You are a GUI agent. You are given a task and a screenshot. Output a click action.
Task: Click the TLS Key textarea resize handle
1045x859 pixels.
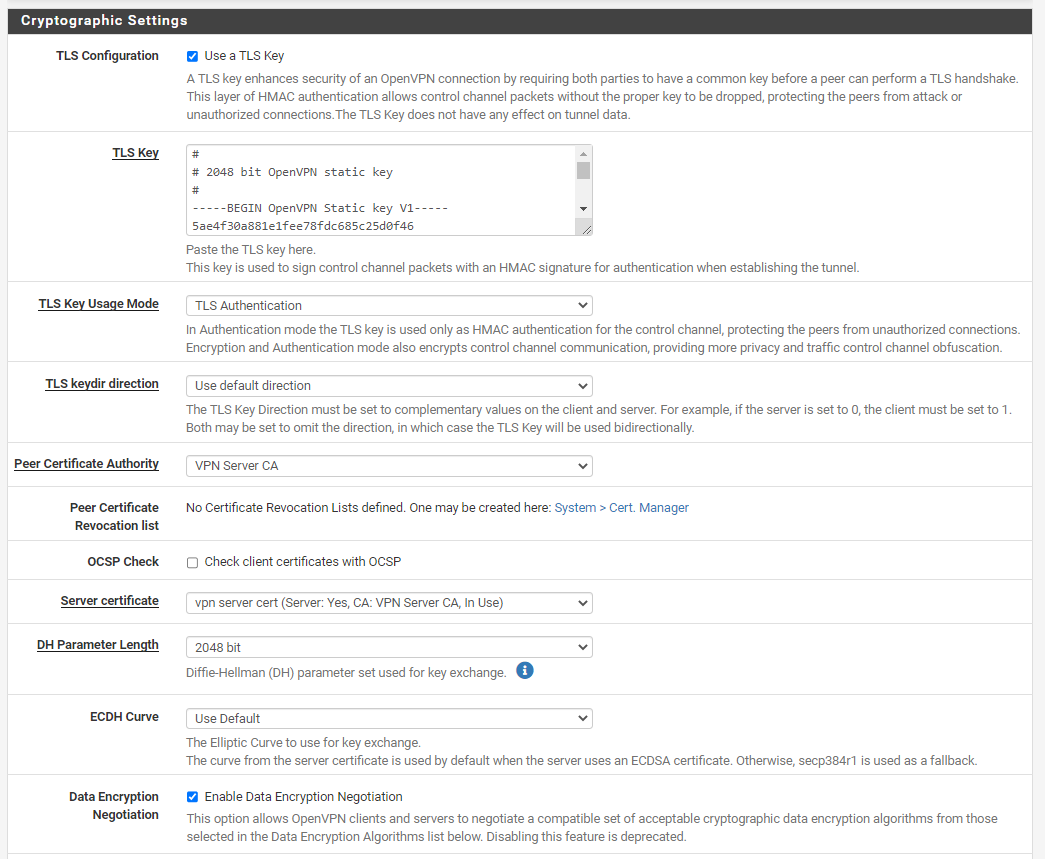[x=586, y=229]
